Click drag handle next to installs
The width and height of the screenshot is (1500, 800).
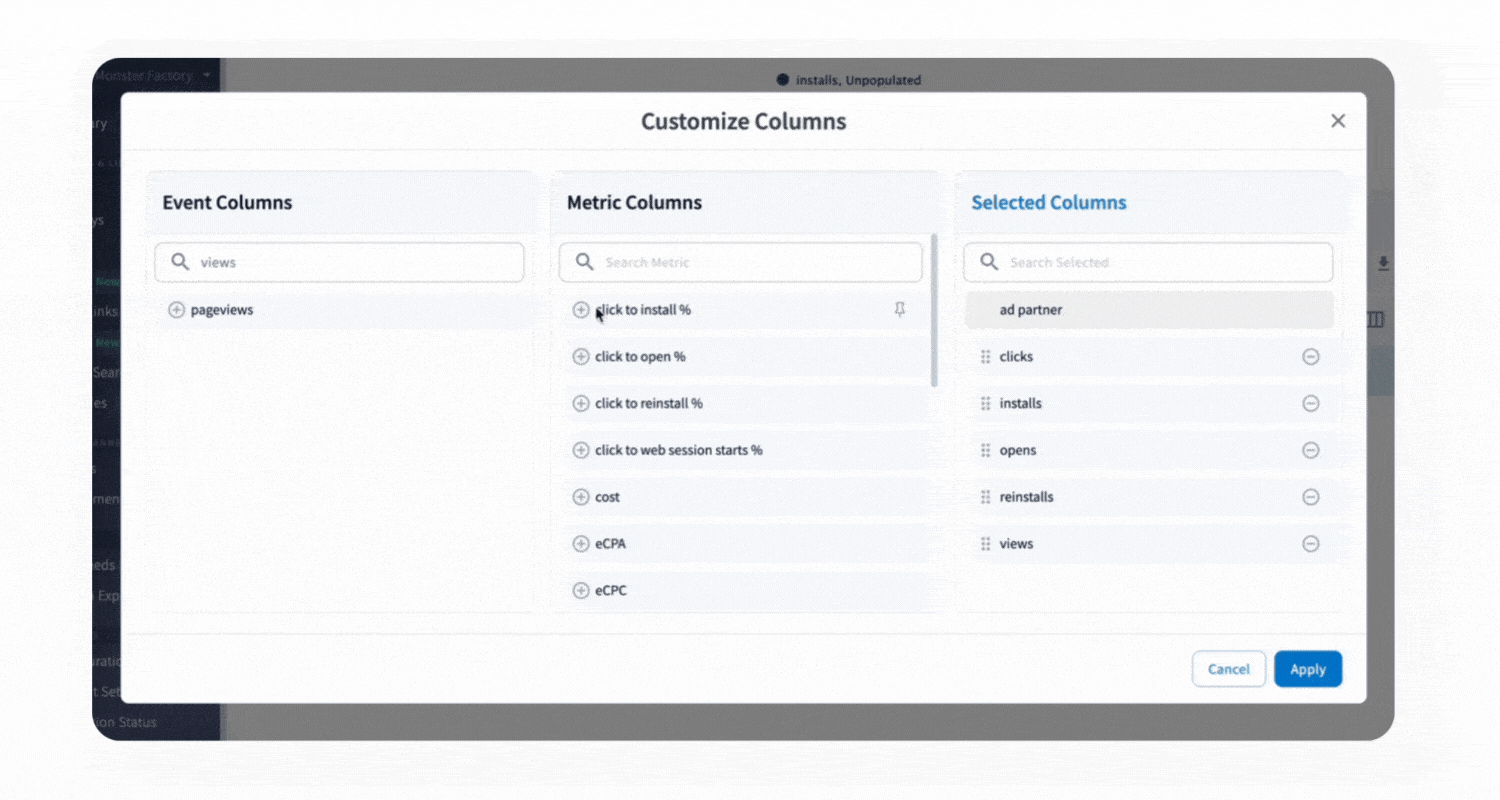(985, 404)
